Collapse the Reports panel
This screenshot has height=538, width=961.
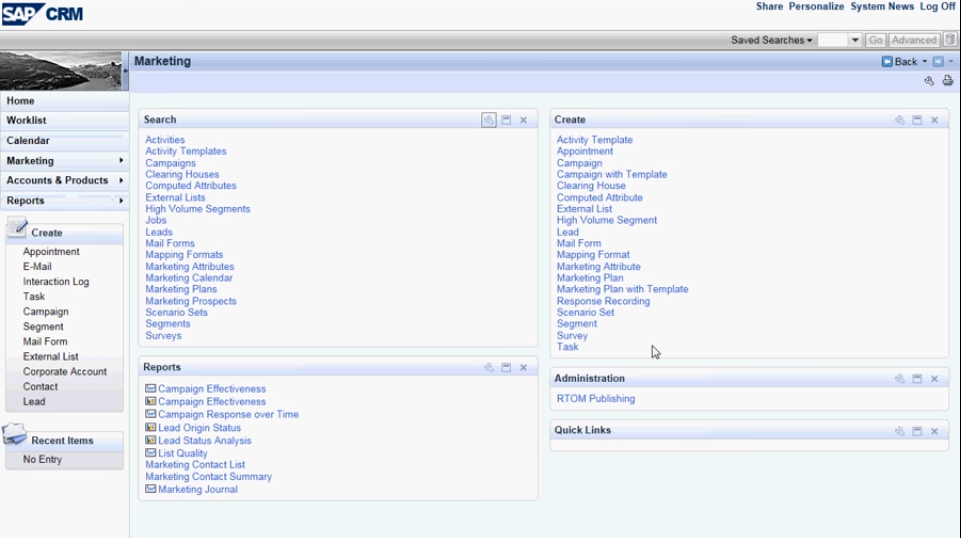pyautogui.click(x=506, y=368)
